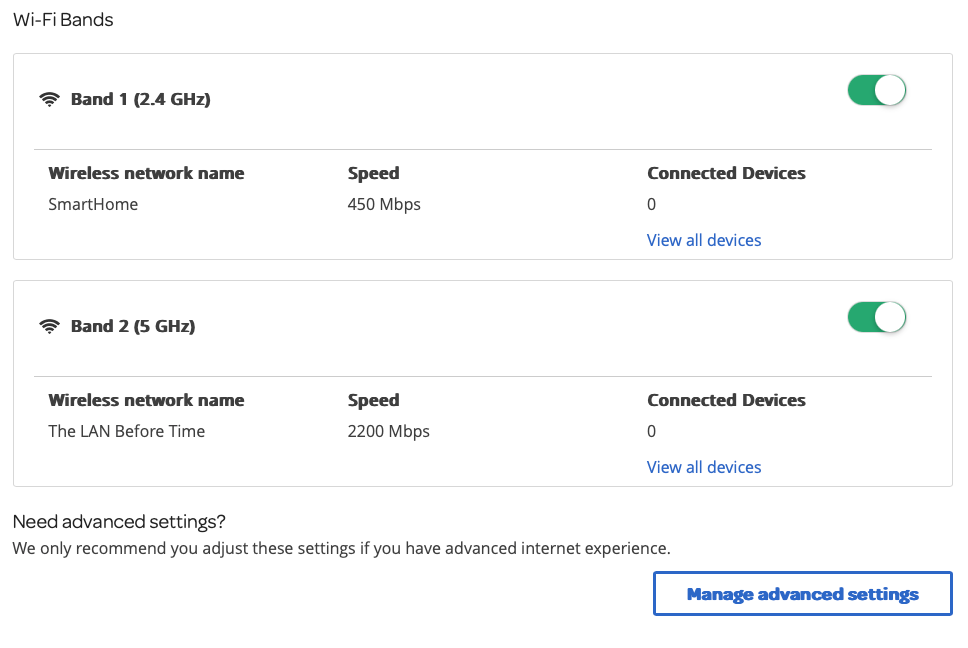Image resolution: width=968 pixels, height=648 pixels.
Task: Click the 2200 Mbps speed value
Action: 389,431
